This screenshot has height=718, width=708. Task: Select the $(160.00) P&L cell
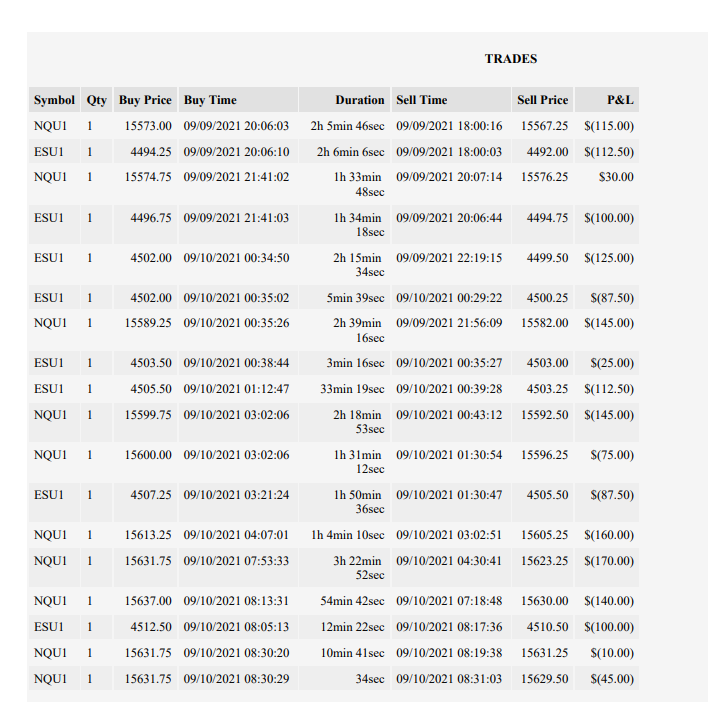[607, 535]
